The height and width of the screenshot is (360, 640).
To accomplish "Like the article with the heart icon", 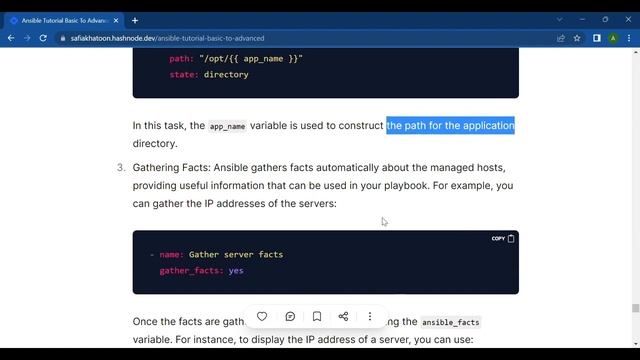I will (262, 316).
